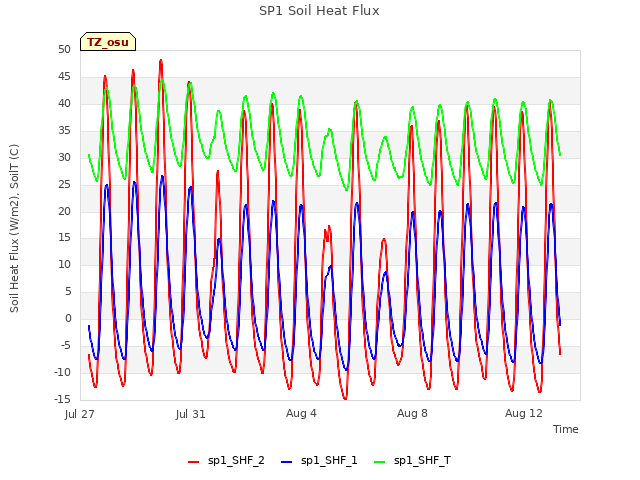Click the Jul 27 x-axis tick label

point(79,414)
